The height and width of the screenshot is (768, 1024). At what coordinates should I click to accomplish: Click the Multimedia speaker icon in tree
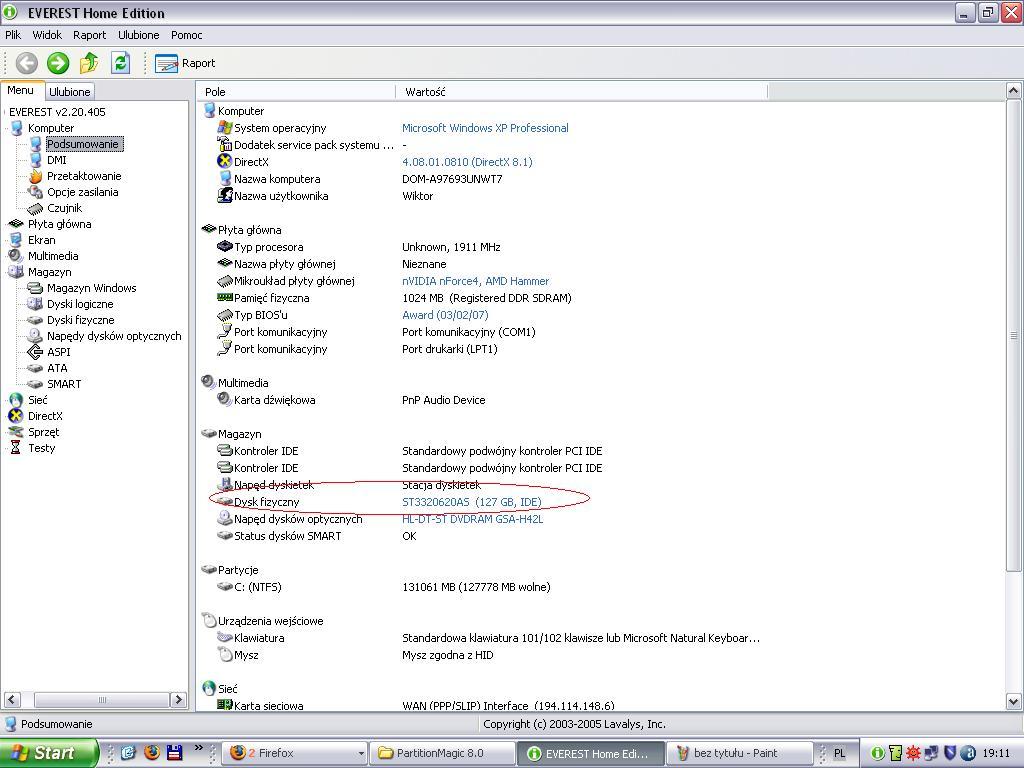16,256
